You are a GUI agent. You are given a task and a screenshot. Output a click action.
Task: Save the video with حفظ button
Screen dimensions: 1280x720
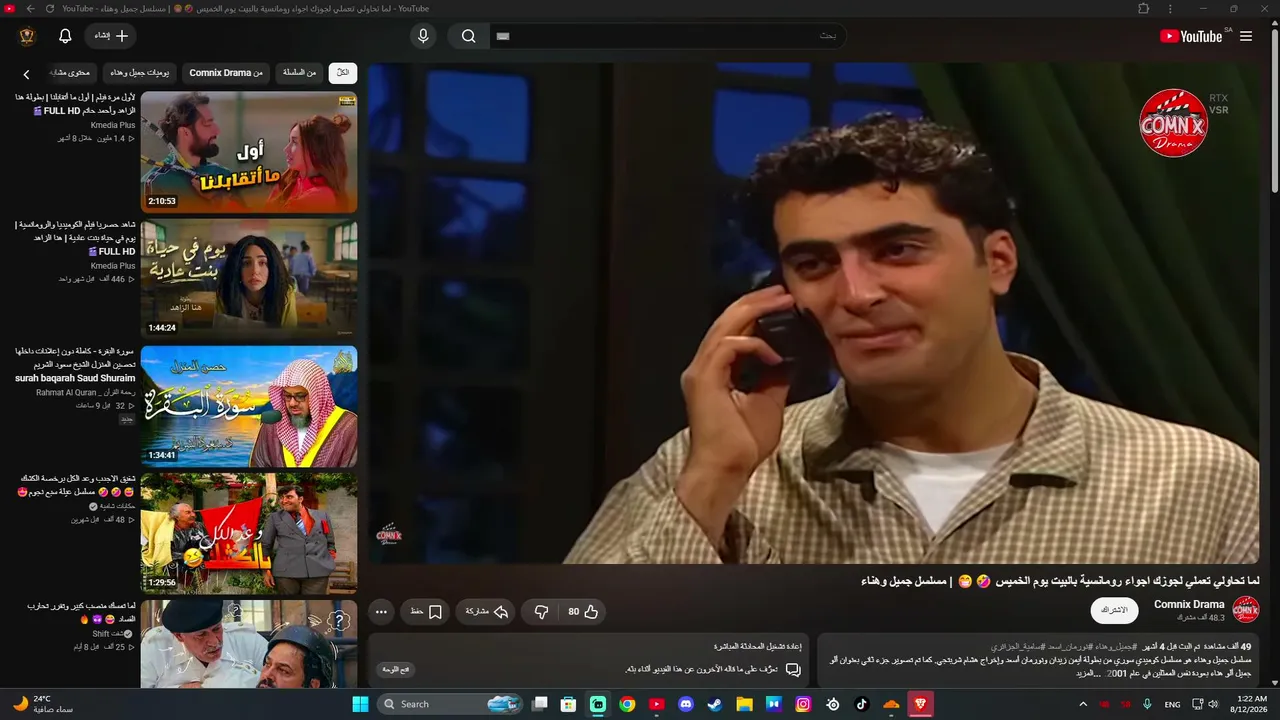click(426, 612)
